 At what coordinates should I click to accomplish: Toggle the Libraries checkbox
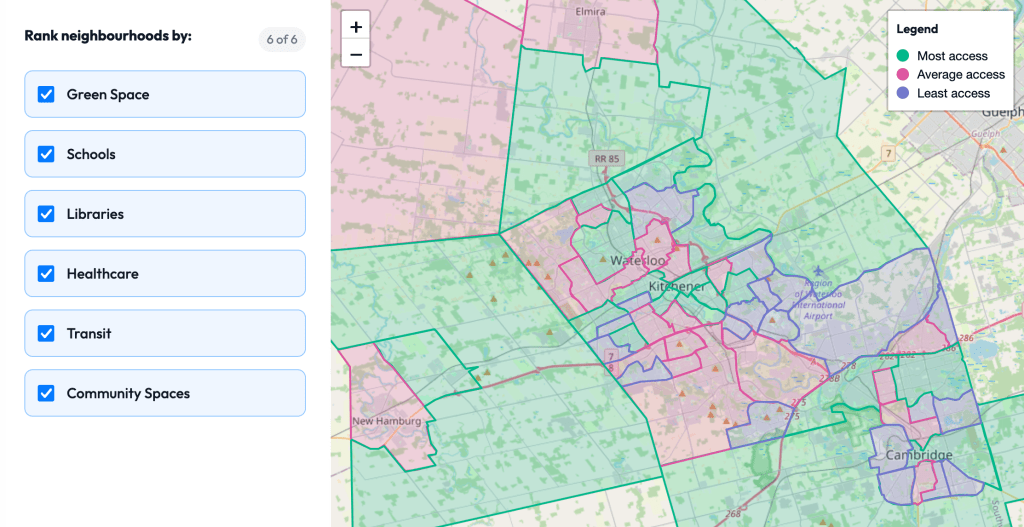click(46, 214)
